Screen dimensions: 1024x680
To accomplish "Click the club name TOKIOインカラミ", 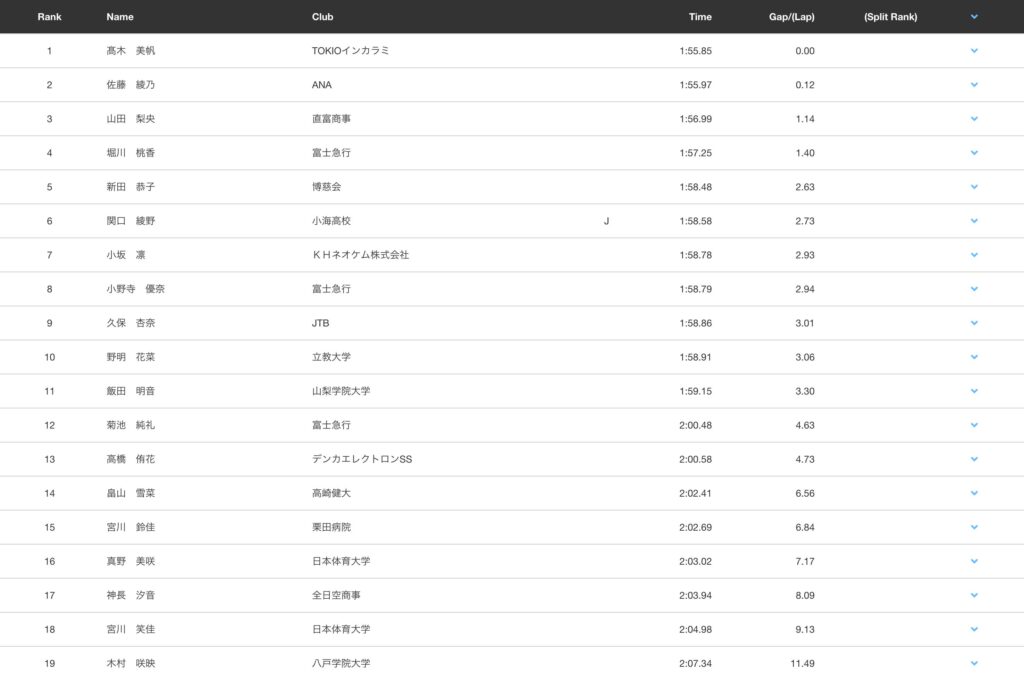I will (x=350, y=51).
